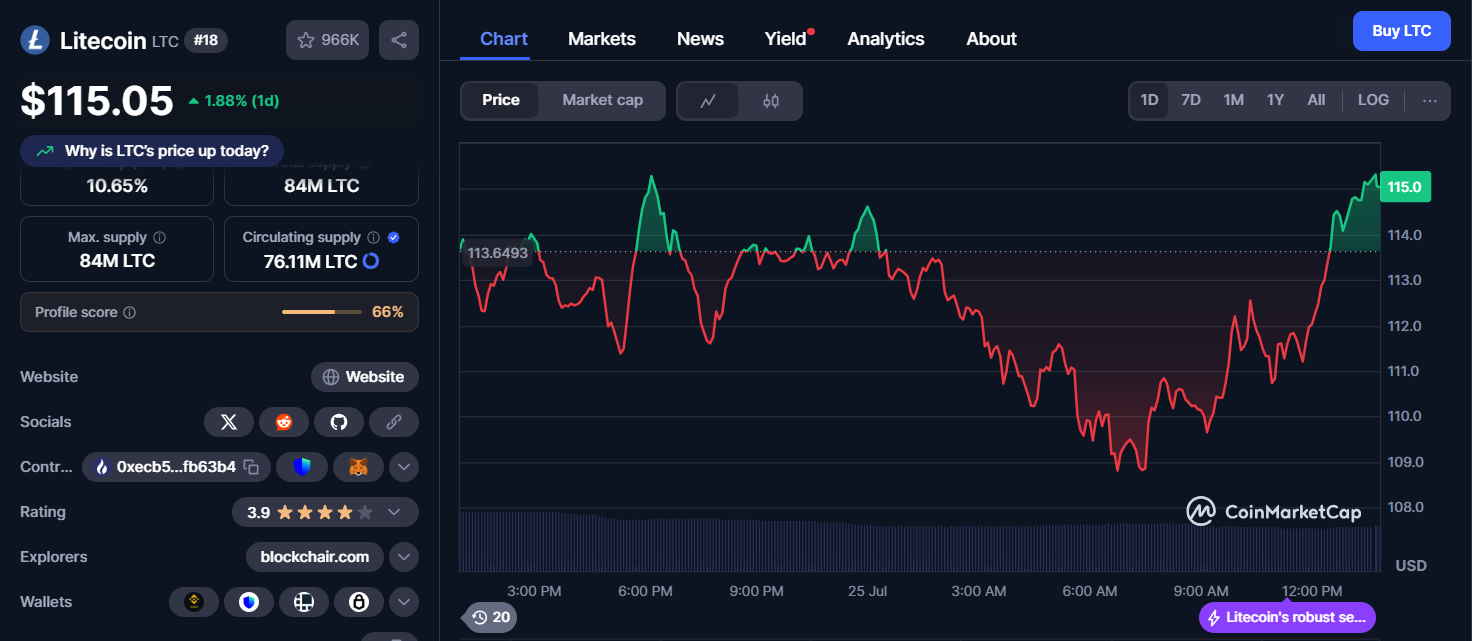Click the Circulating supply info icon
Image resolution: width=1472 pixels, height=641 pixels.
click(373, 238)
